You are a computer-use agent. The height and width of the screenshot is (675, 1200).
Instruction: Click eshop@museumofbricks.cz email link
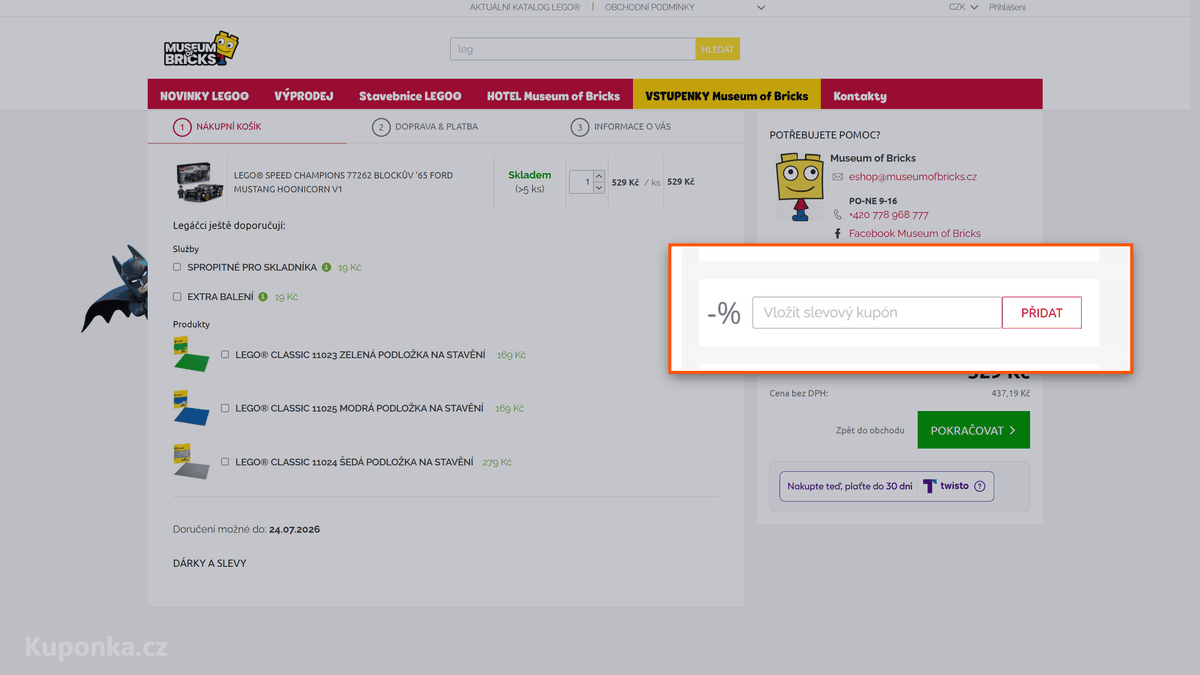[x=913, y=177]
